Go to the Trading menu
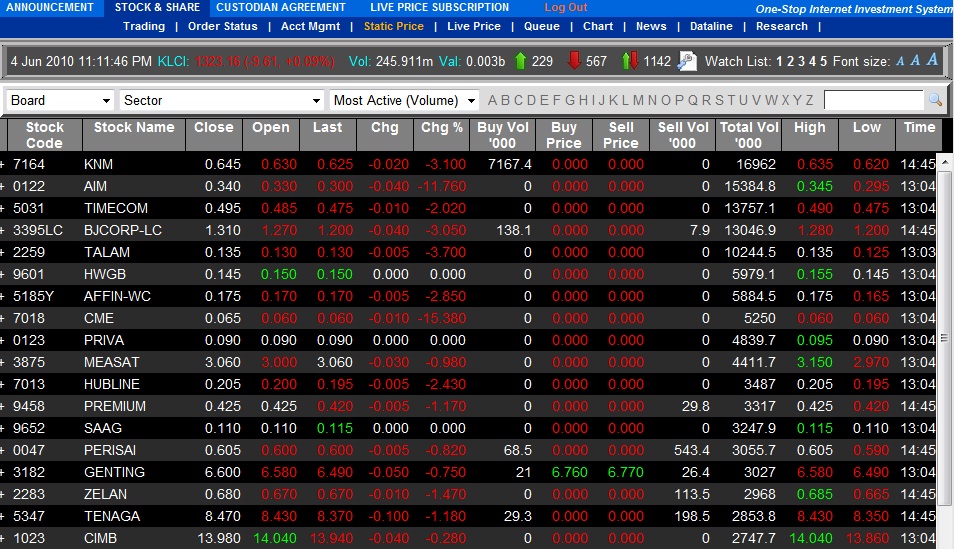The height and width of the screenshot is (549, 954). 144,26
